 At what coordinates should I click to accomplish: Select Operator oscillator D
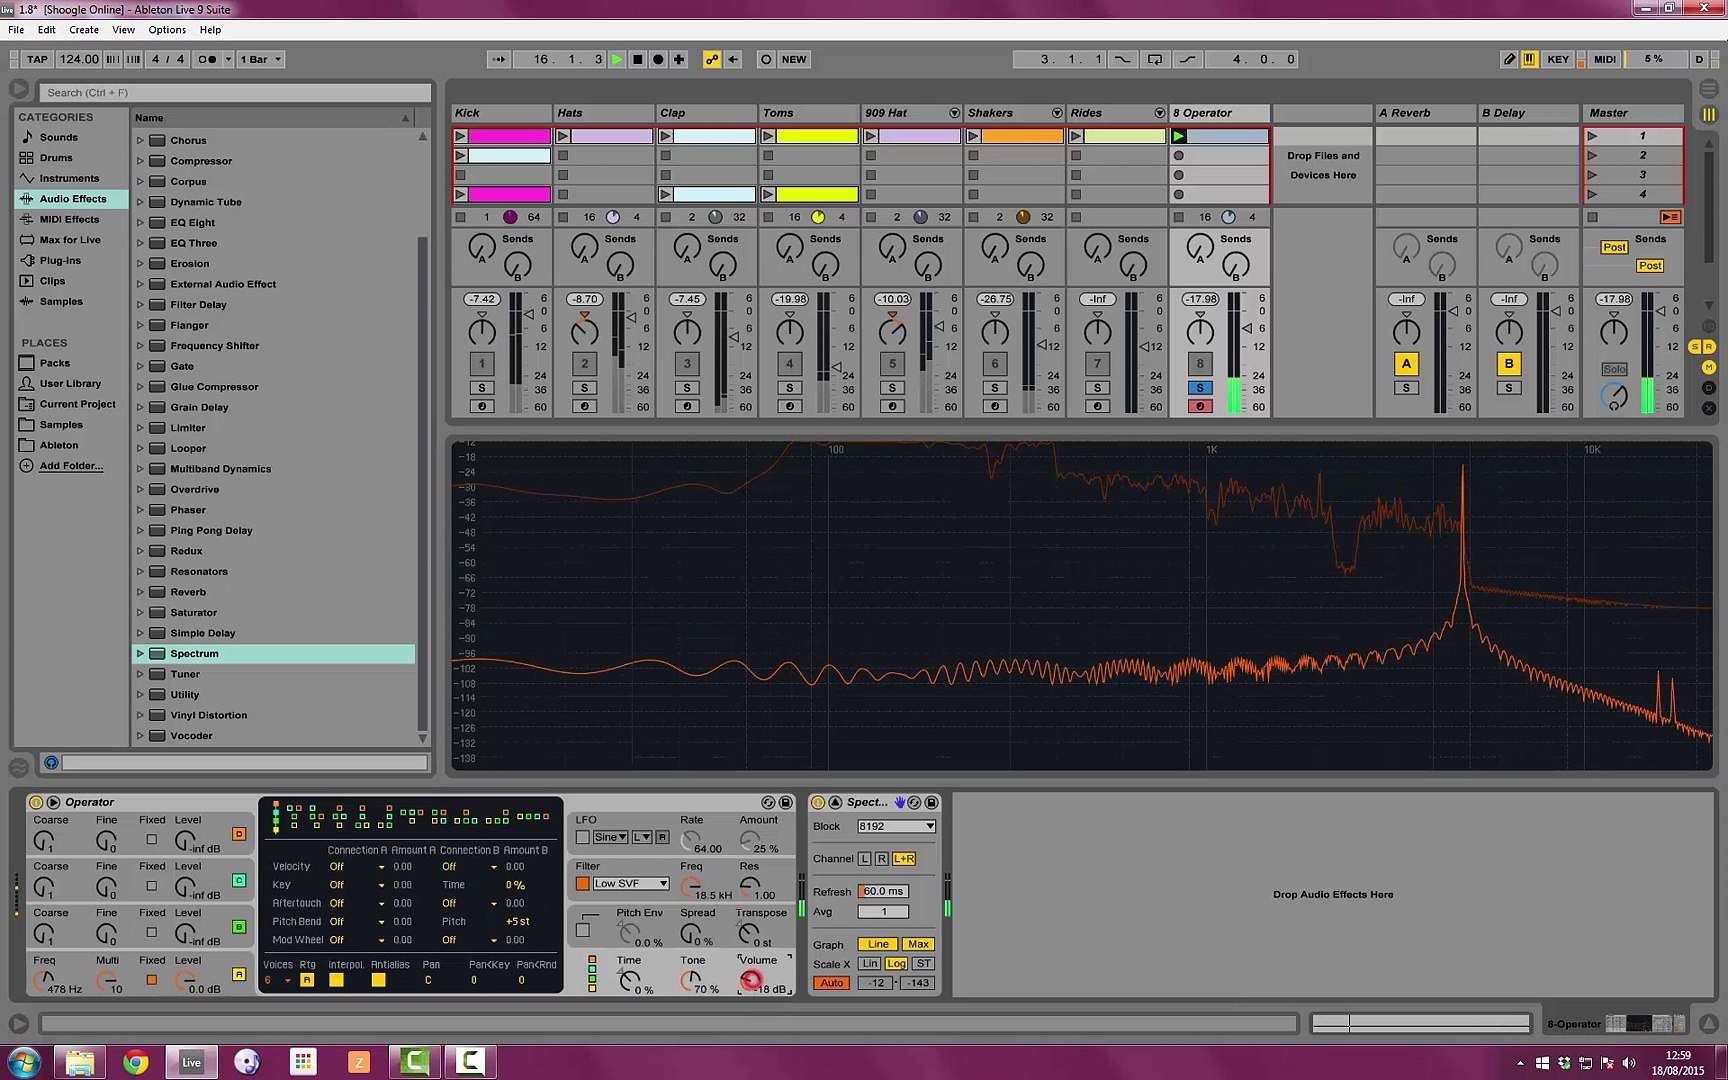(x=239, y=834)
